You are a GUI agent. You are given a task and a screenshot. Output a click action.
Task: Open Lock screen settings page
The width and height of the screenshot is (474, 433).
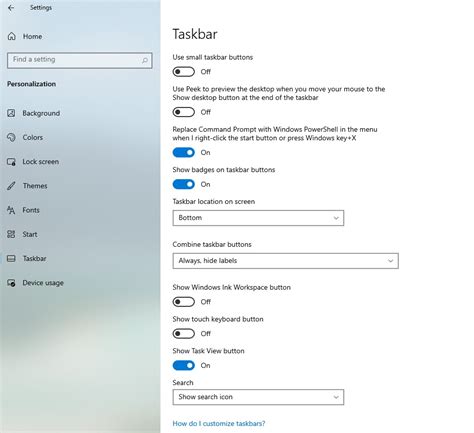(41, 162)
